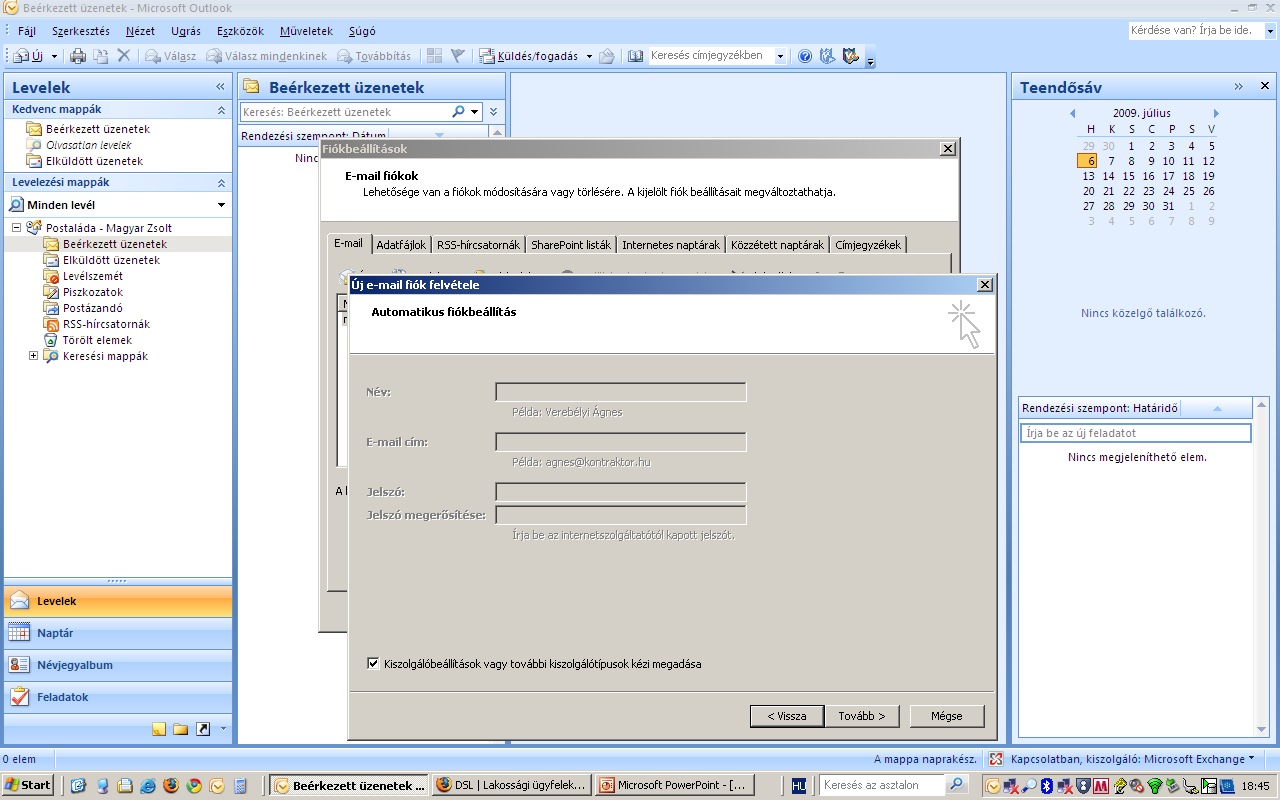Screen dimensions: 1280x800
Task: Switch to the Naptár navigation button
Action: pos(118,633)
